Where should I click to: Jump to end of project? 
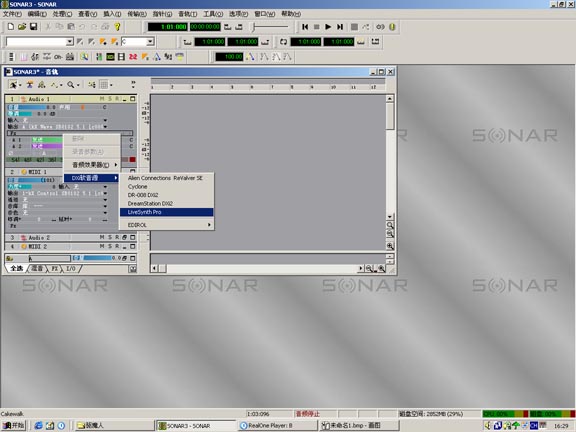pyautogui.click(x=340, y=27)
